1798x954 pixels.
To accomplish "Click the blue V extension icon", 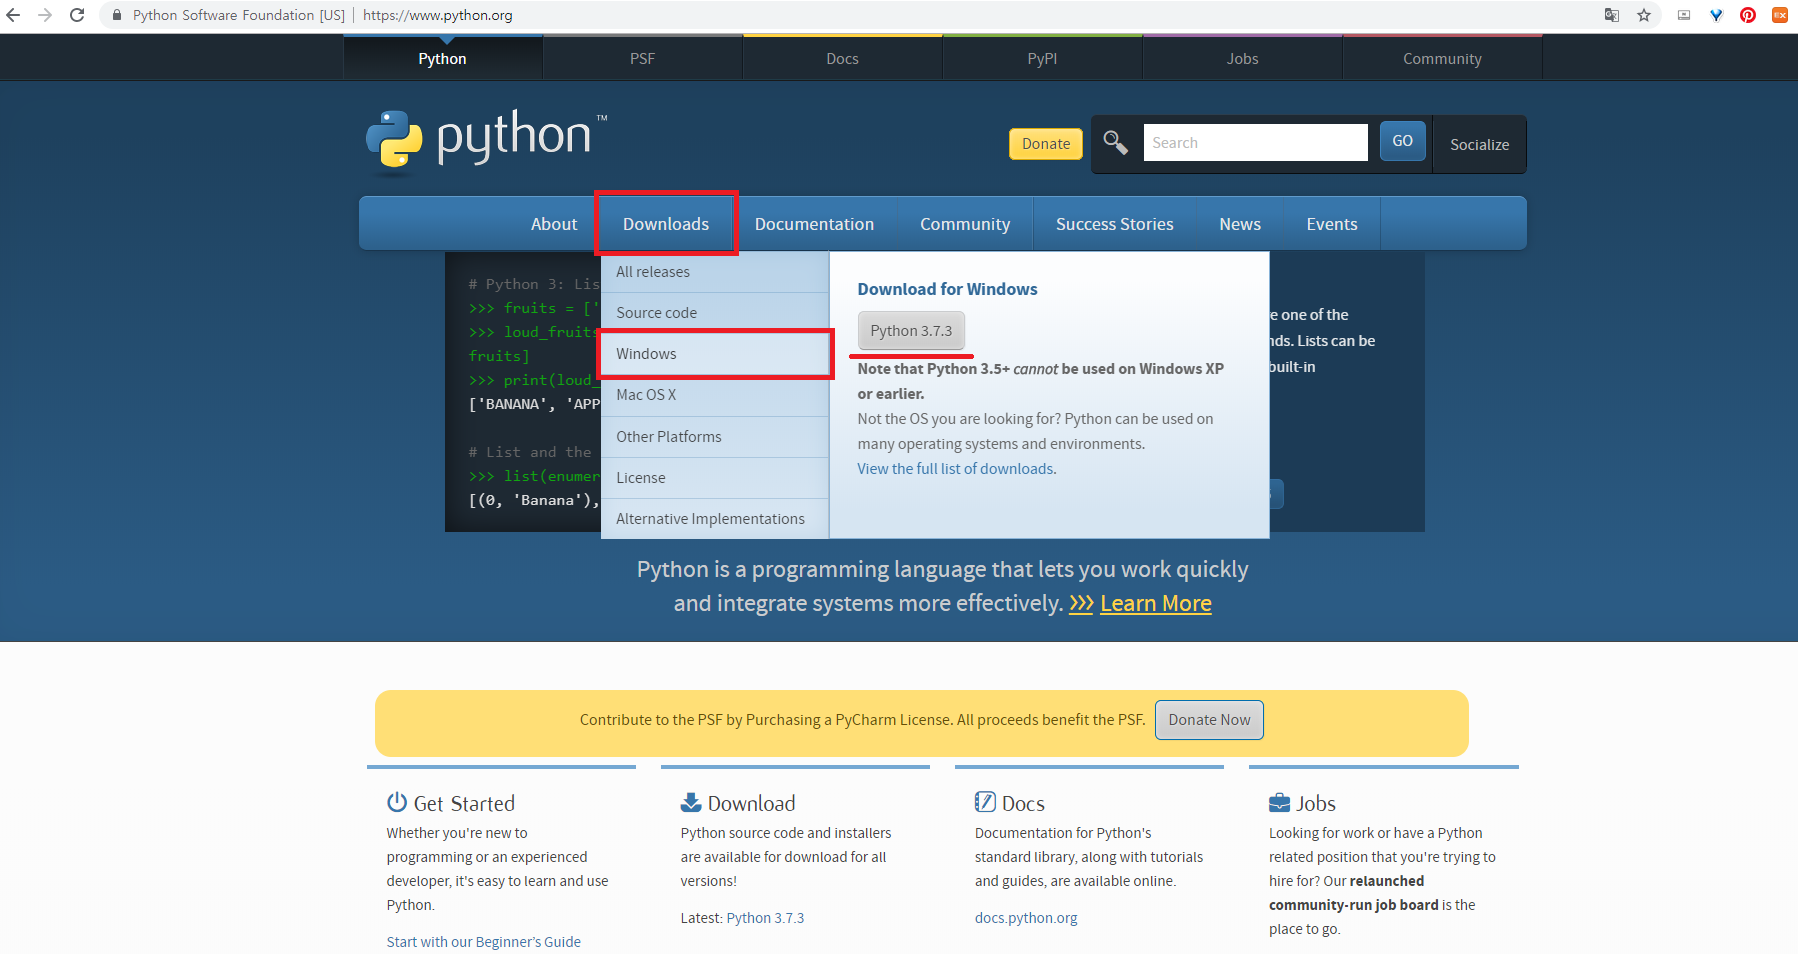I will (x=1716, y=15).
